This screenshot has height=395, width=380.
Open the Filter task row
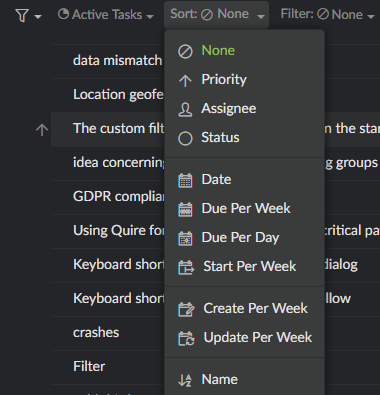point(89,367)
